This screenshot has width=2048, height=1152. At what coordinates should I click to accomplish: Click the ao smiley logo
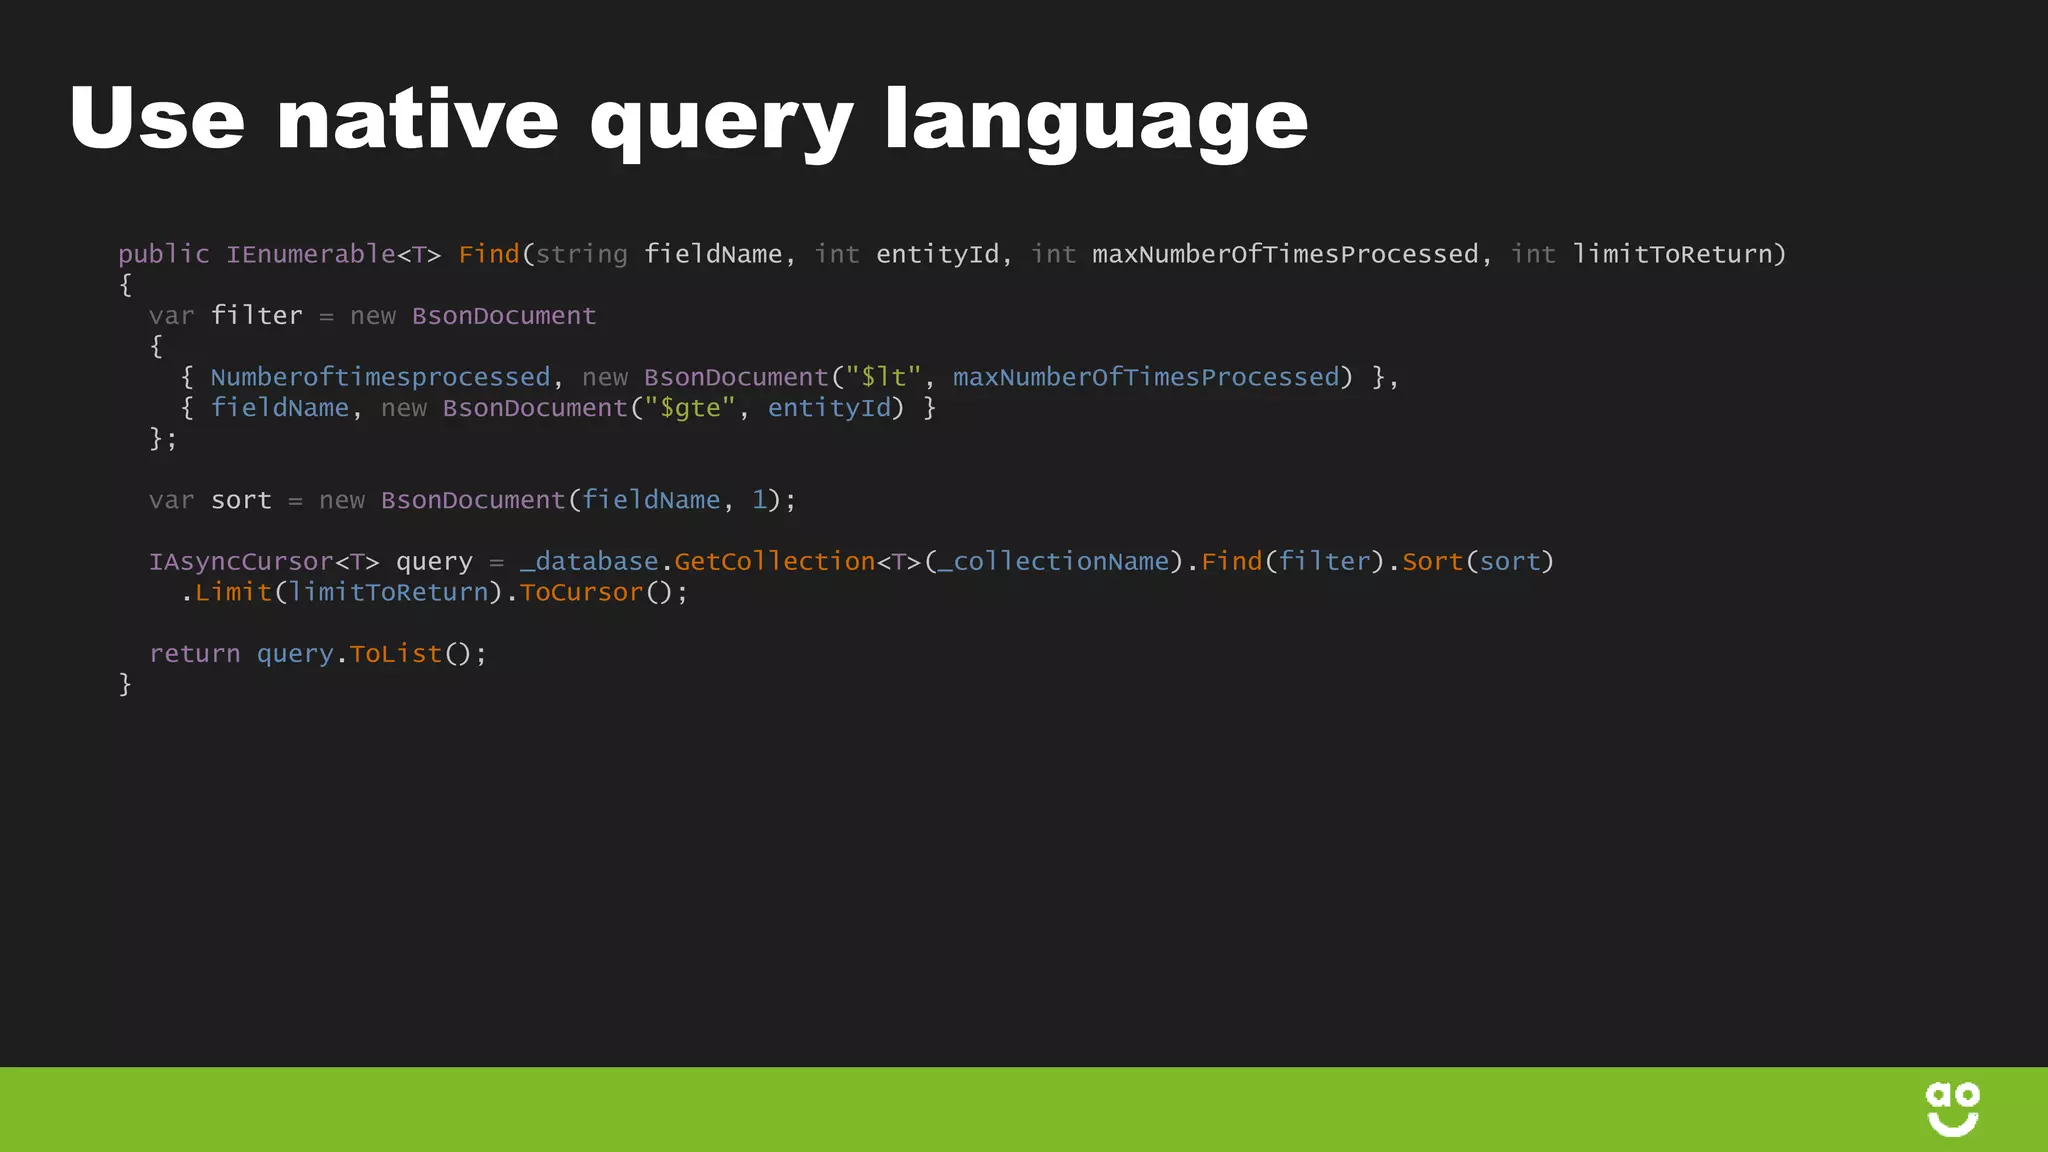(1952, 1109)
